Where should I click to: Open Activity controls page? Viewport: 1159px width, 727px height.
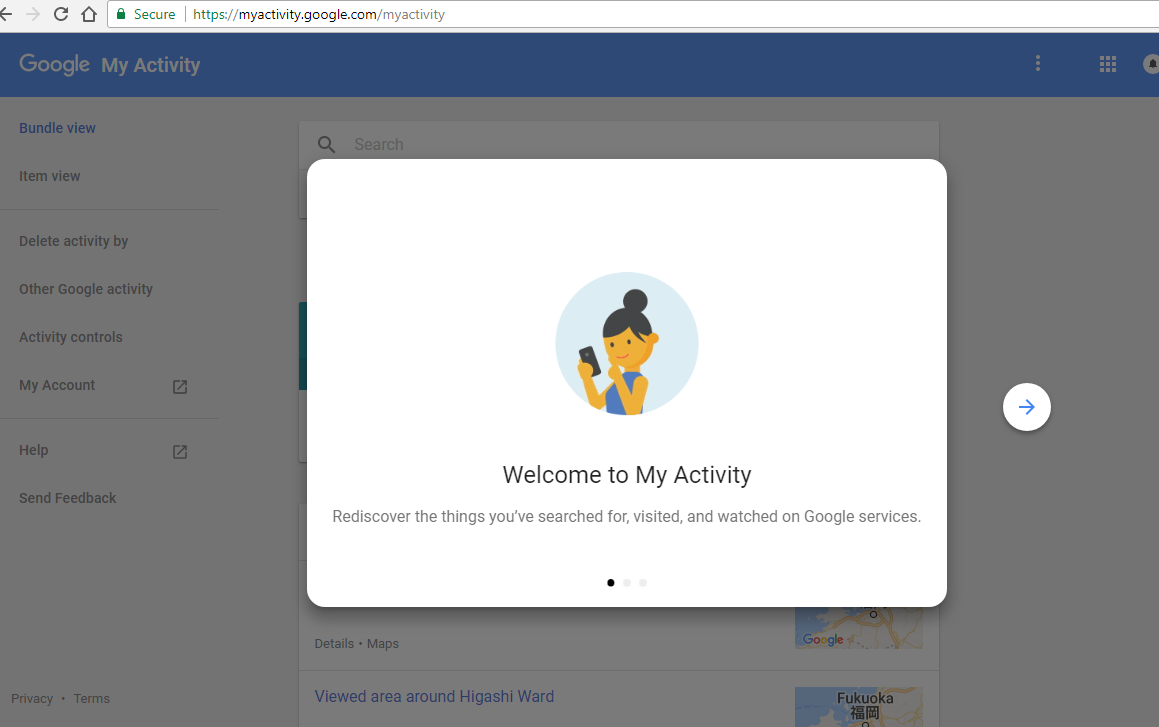71,337
